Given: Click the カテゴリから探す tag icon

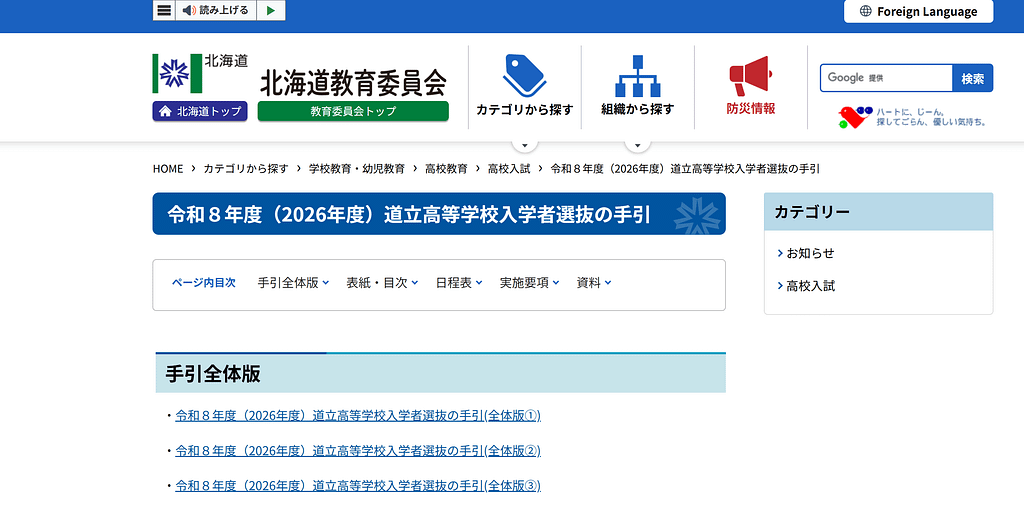Looking at the screenshot, I should [524, 76].
